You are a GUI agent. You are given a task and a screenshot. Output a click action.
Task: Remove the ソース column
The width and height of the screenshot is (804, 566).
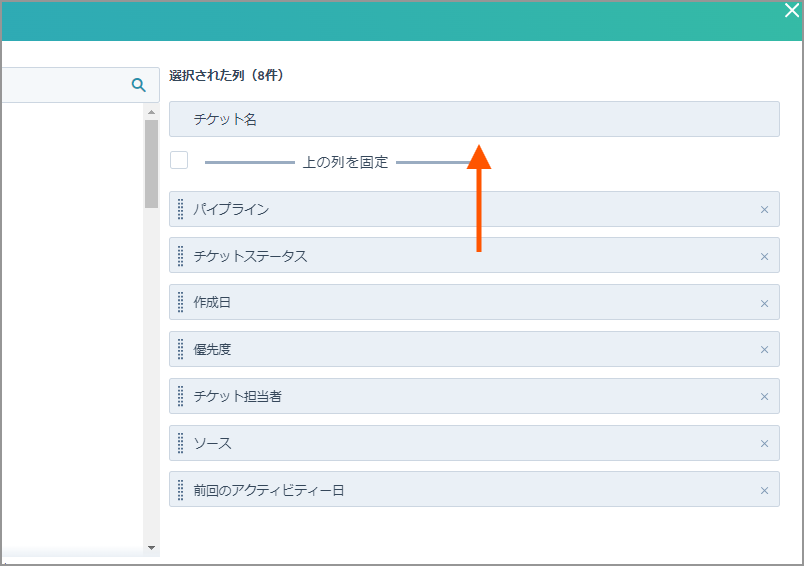tap(764, 443)
